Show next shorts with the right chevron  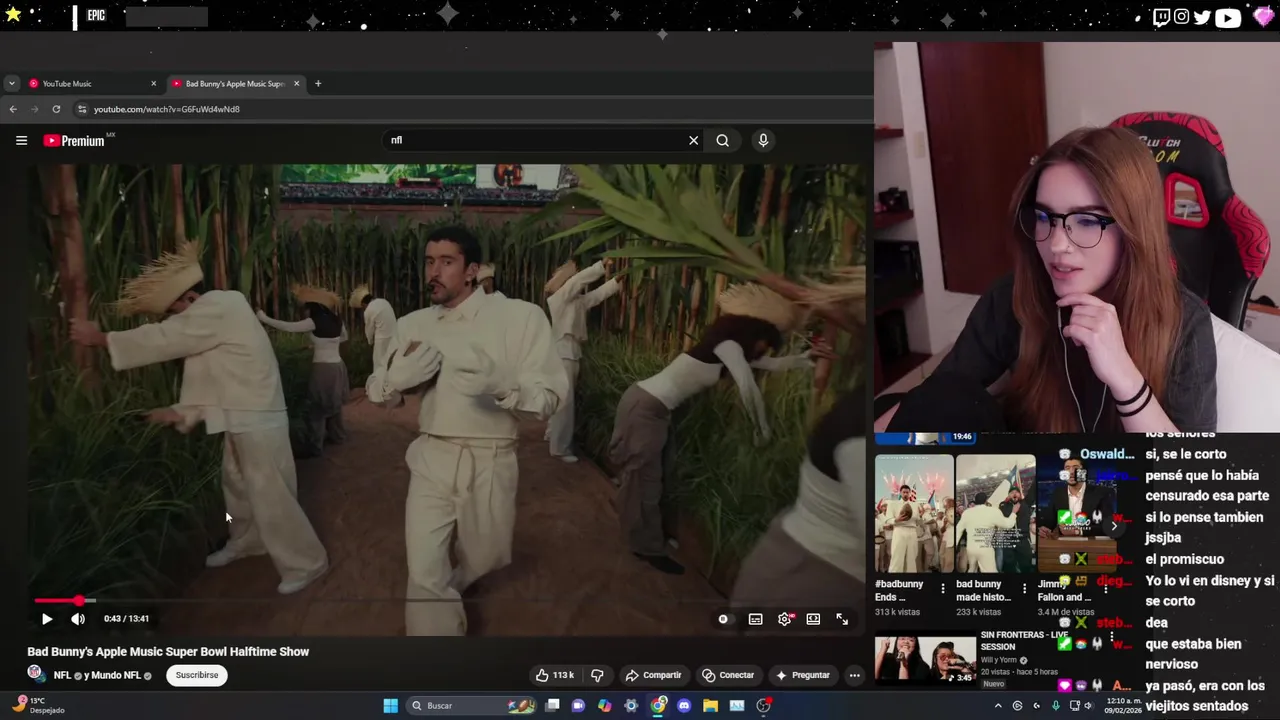pyautogui.click(x=1114, y=526)
